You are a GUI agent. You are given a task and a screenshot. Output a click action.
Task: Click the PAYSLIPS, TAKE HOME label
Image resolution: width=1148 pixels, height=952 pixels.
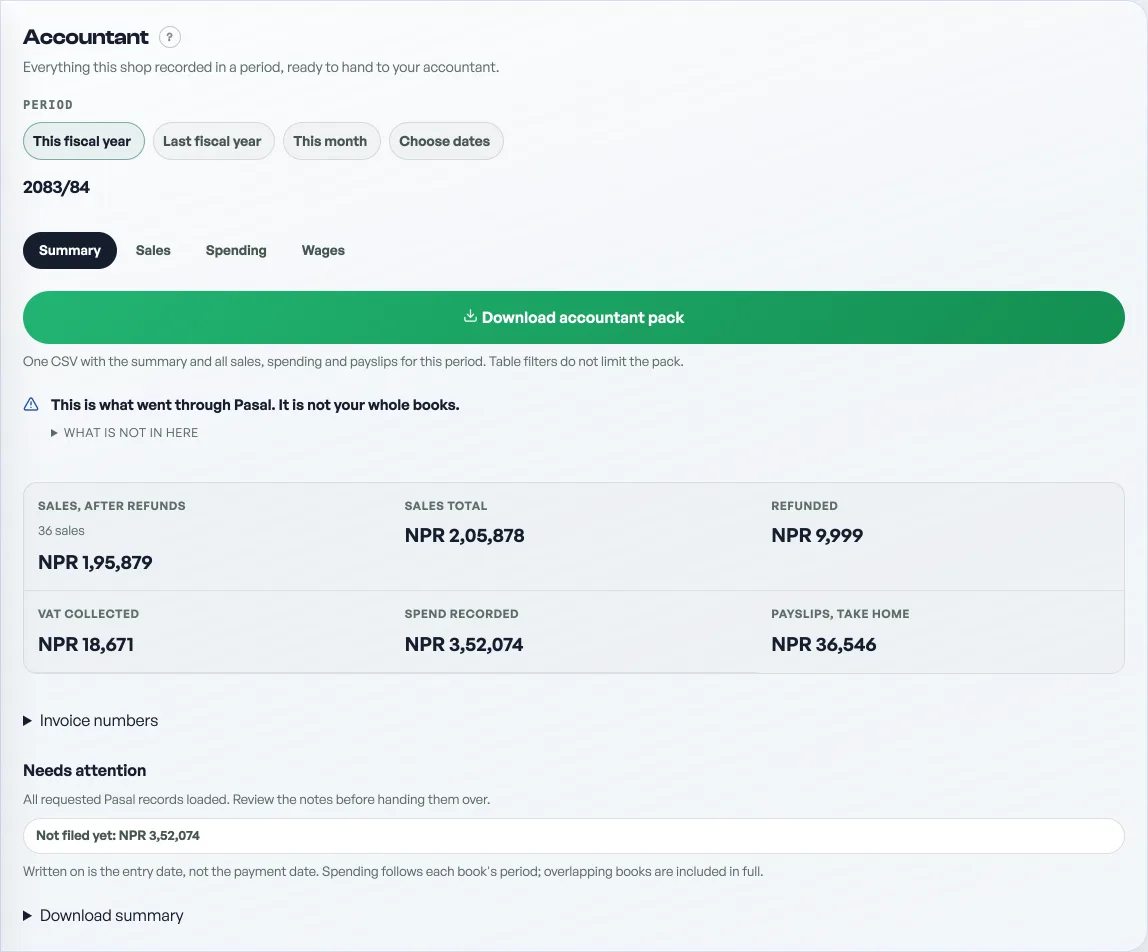coord(840,614)
